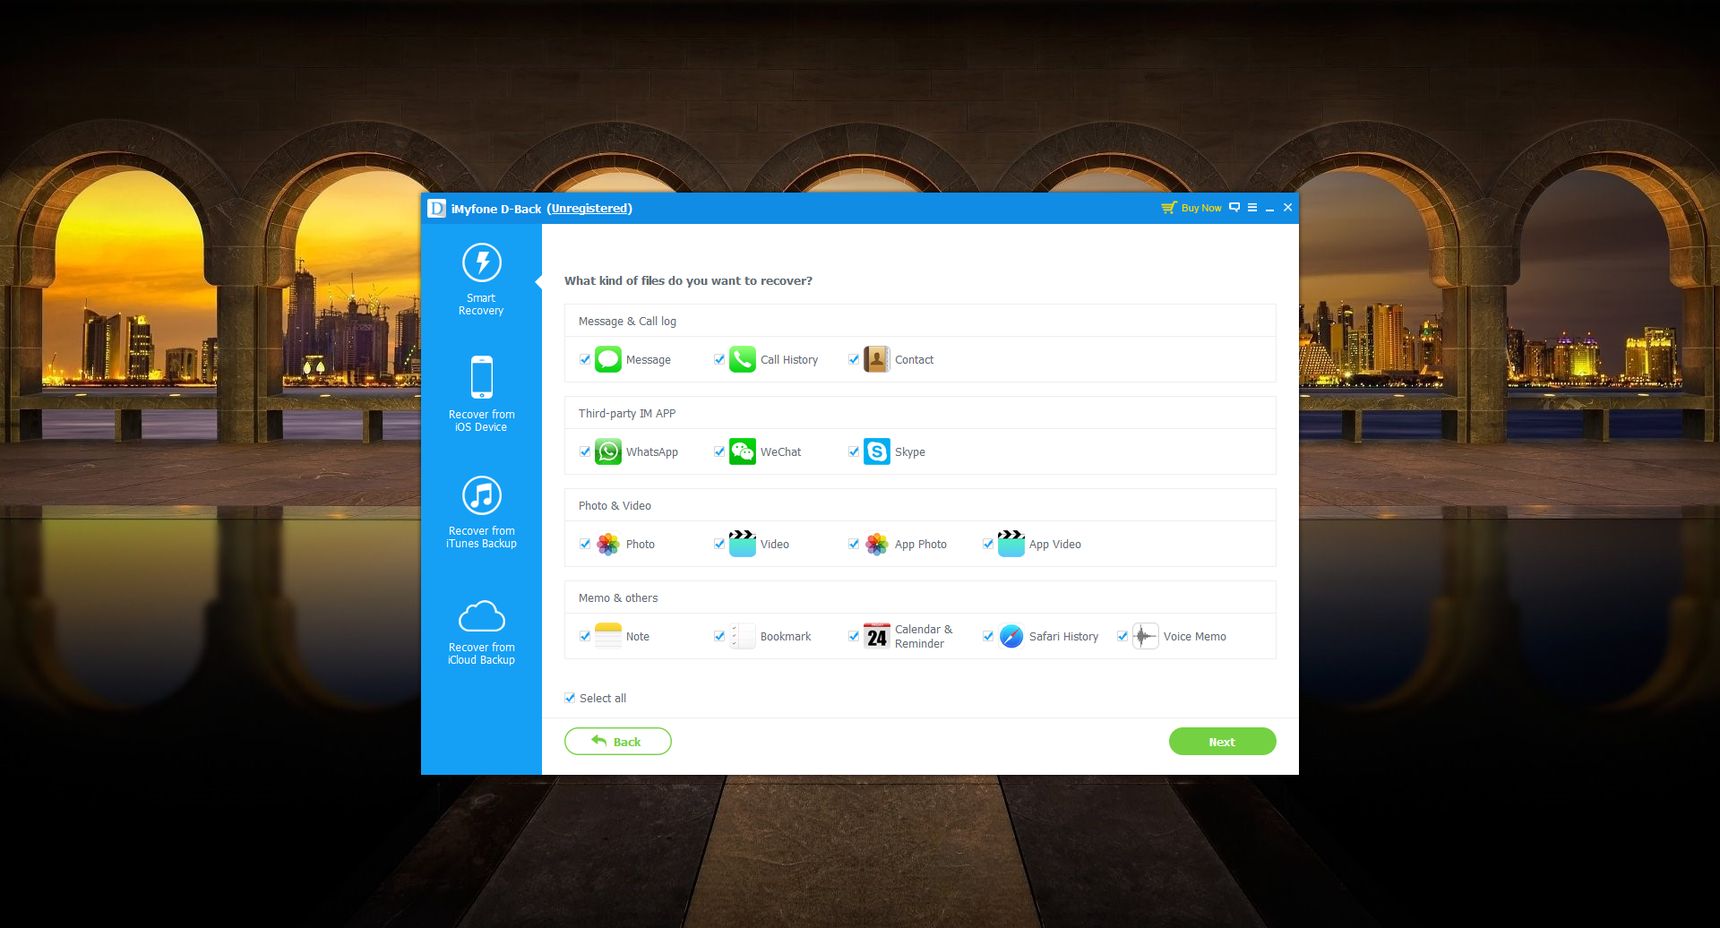The width and height of the screenshot is (1720, 928).
Task: Click the Safari History compass icon
Action: 1011,636
